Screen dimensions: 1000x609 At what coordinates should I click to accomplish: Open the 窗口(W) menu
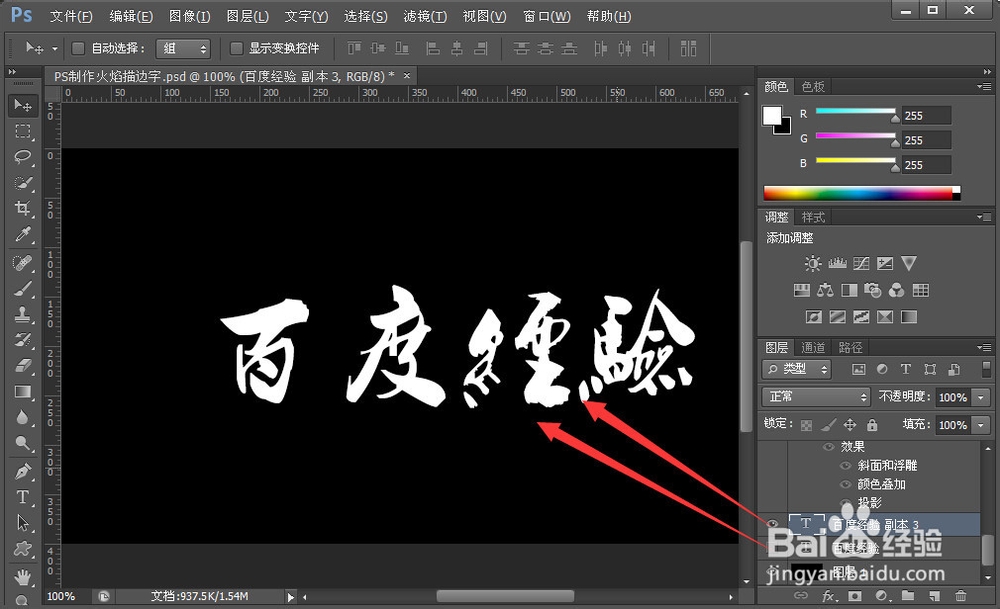(547, 17)
